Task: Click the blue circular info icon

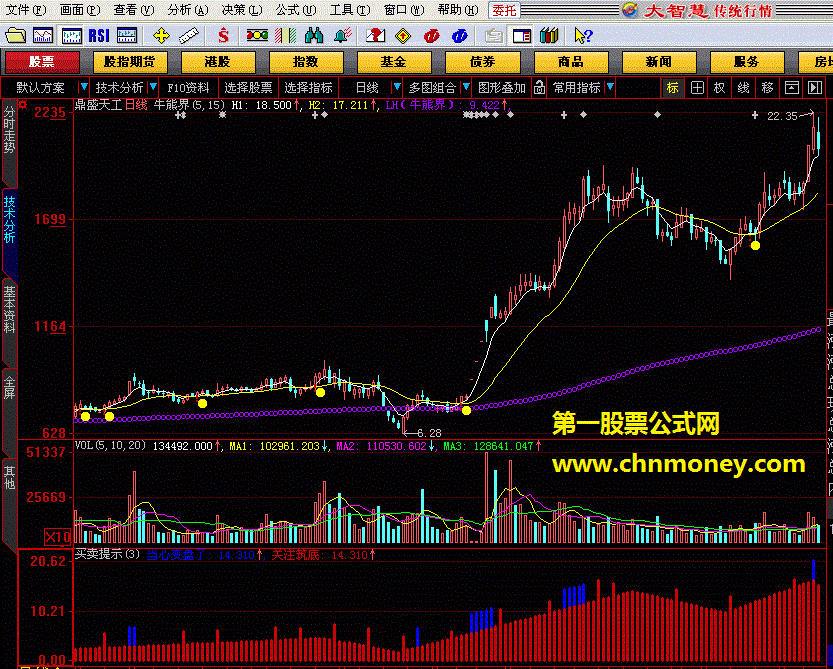Action: [x=460, y=36]
